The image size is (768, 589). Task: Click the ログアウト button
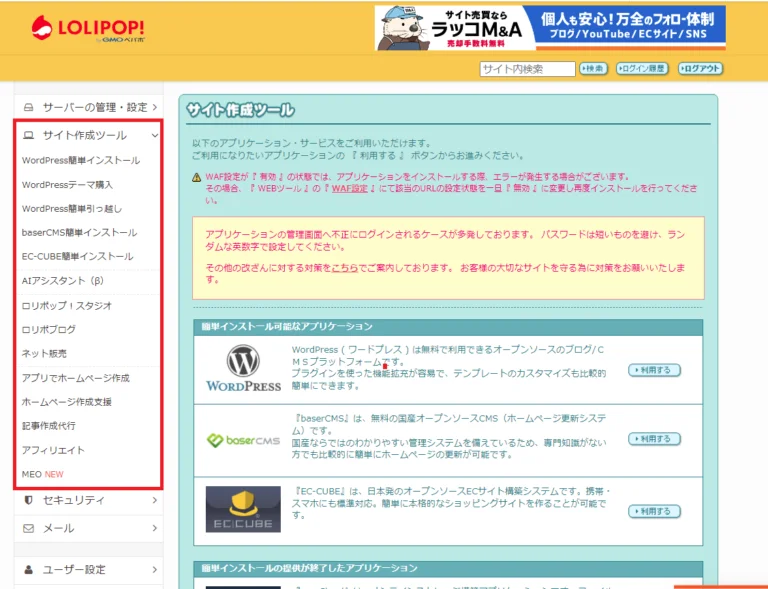tap(700, 69)
